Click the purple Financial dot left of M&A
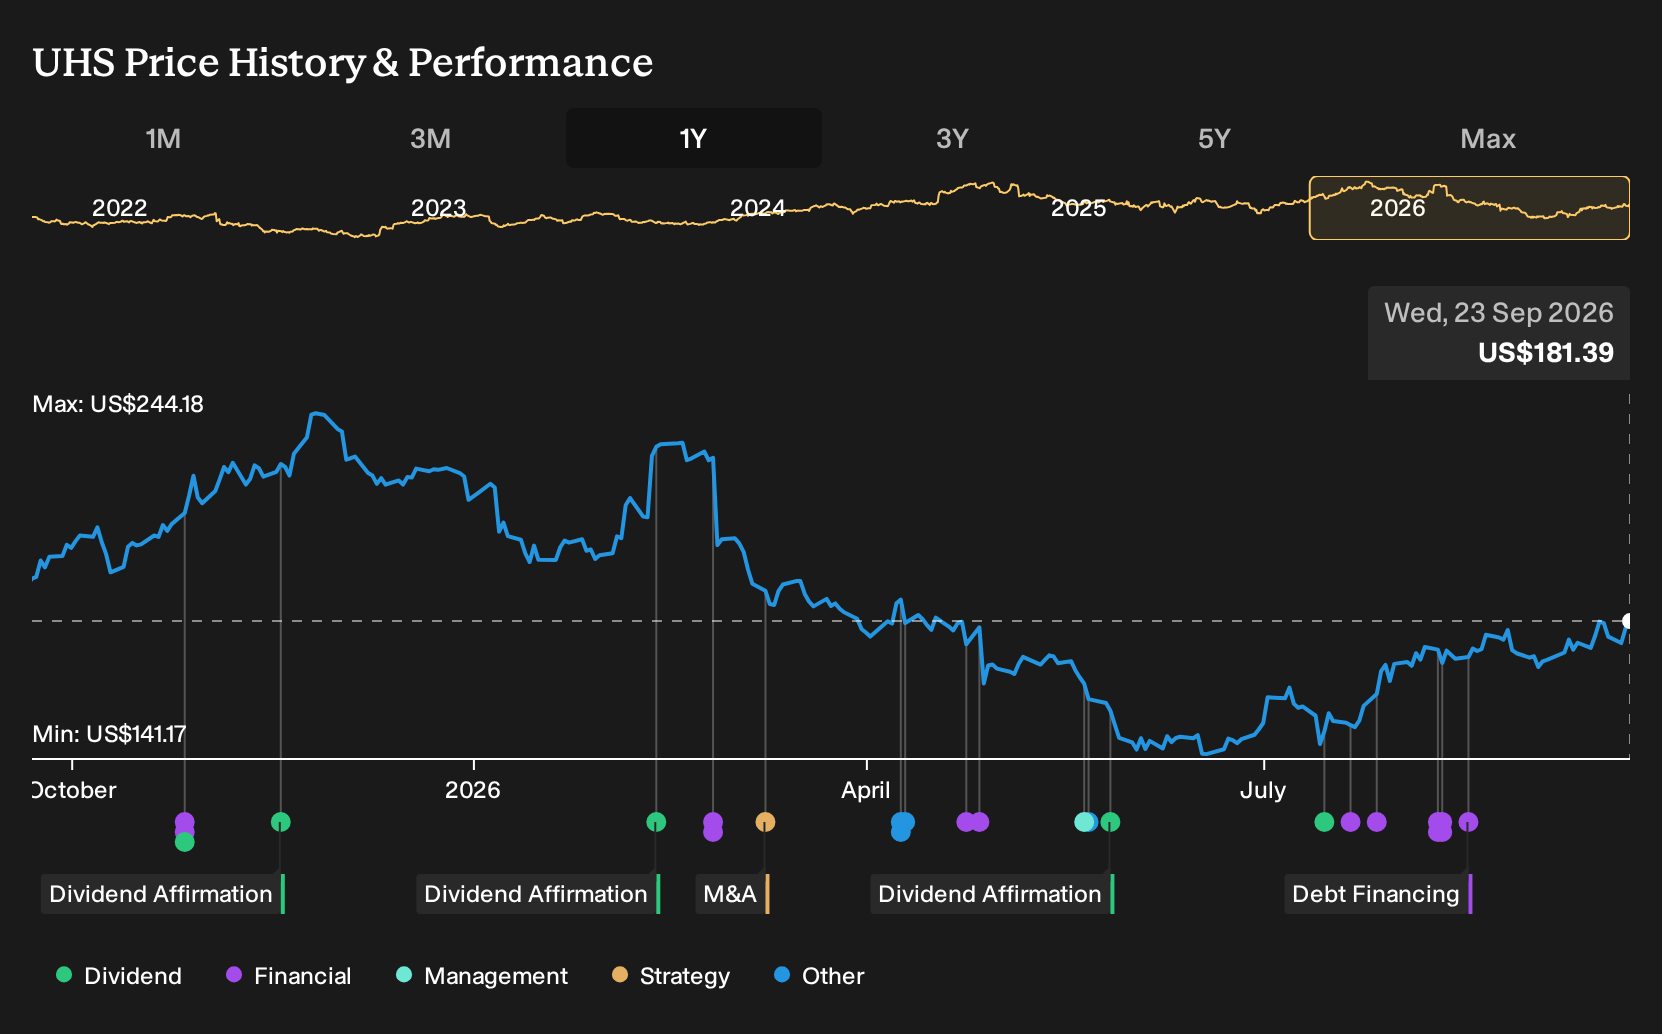 (x=712, y=826)
